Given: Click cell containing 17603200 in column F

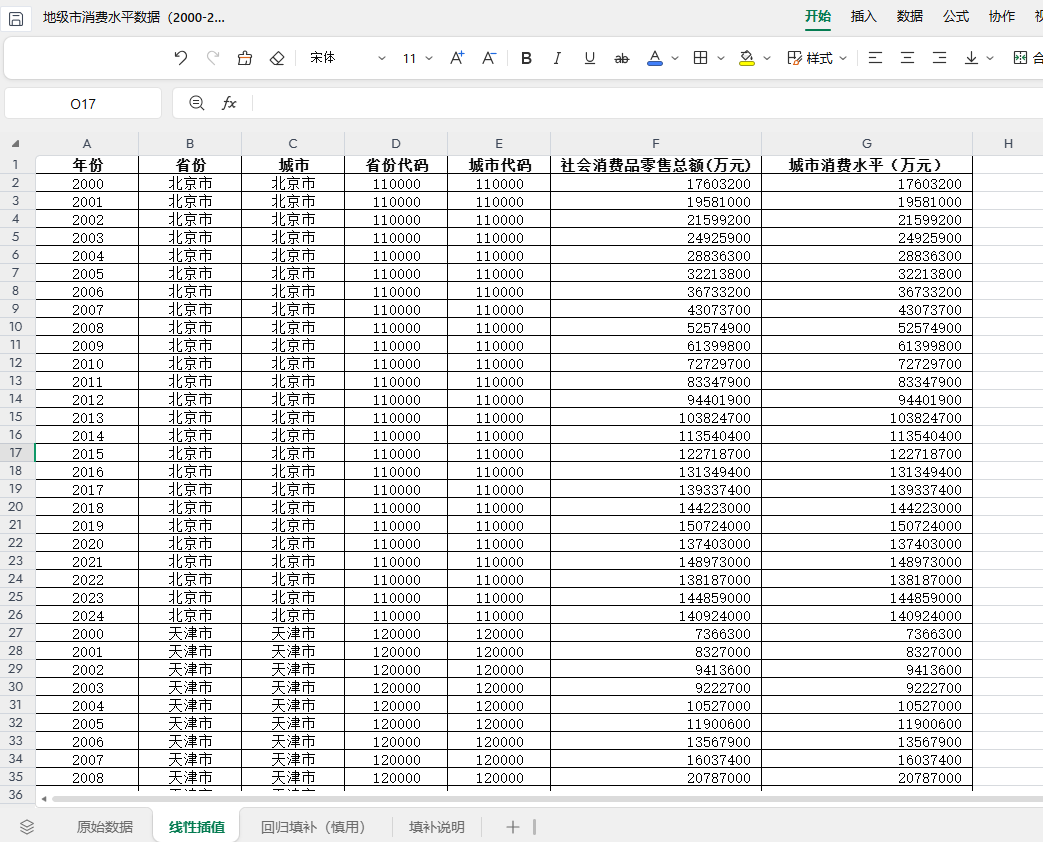Looking at the screenshot, I should tap(656, 184).
